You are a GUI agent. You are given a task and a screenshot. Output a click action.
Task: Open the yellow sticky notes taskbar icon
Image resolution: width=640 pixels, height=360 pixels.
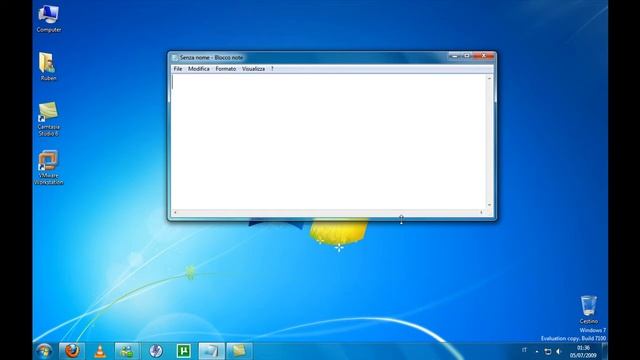(239, 351)
